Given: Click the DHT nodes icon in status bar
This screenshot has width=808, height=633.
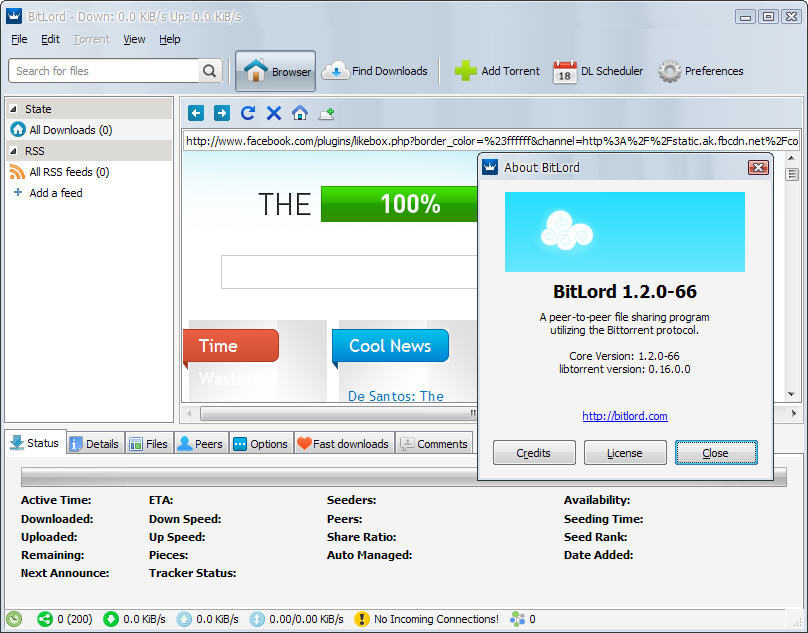Looking at the screenshot, I should click(x=517, y=619).
